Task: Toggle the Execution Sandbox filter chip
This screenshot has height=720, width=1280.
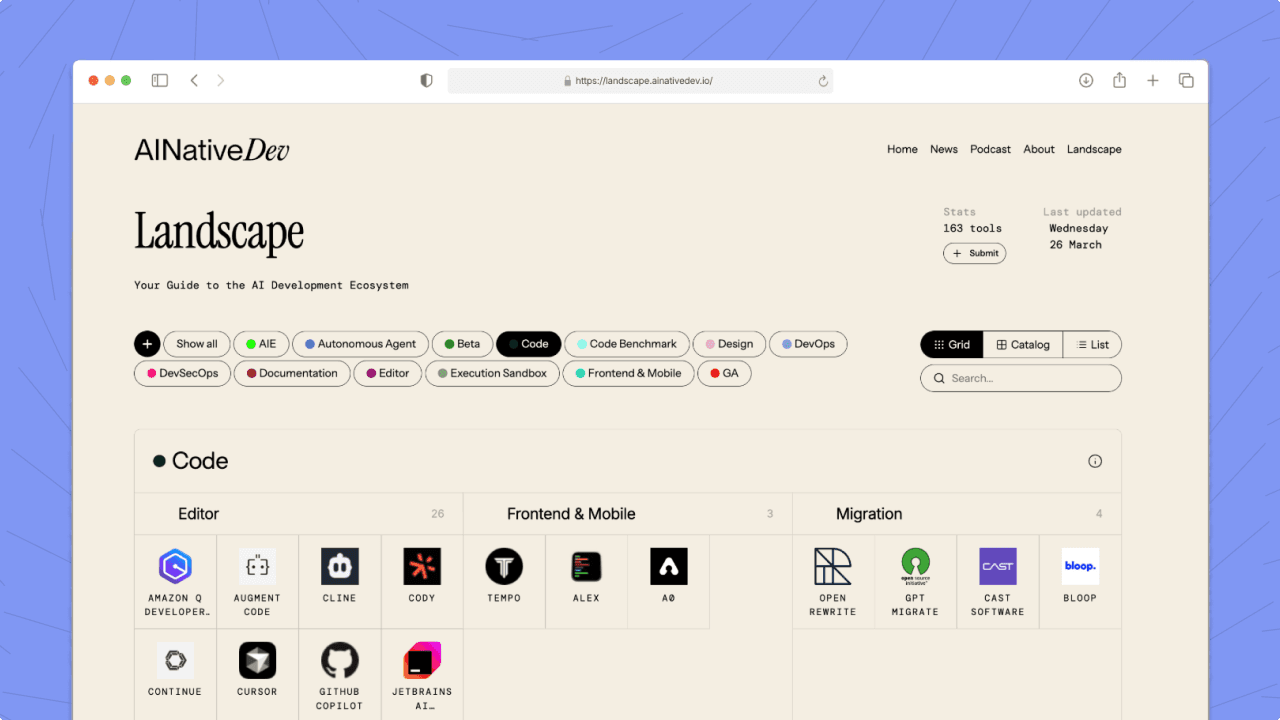Action: coord(492,374)
